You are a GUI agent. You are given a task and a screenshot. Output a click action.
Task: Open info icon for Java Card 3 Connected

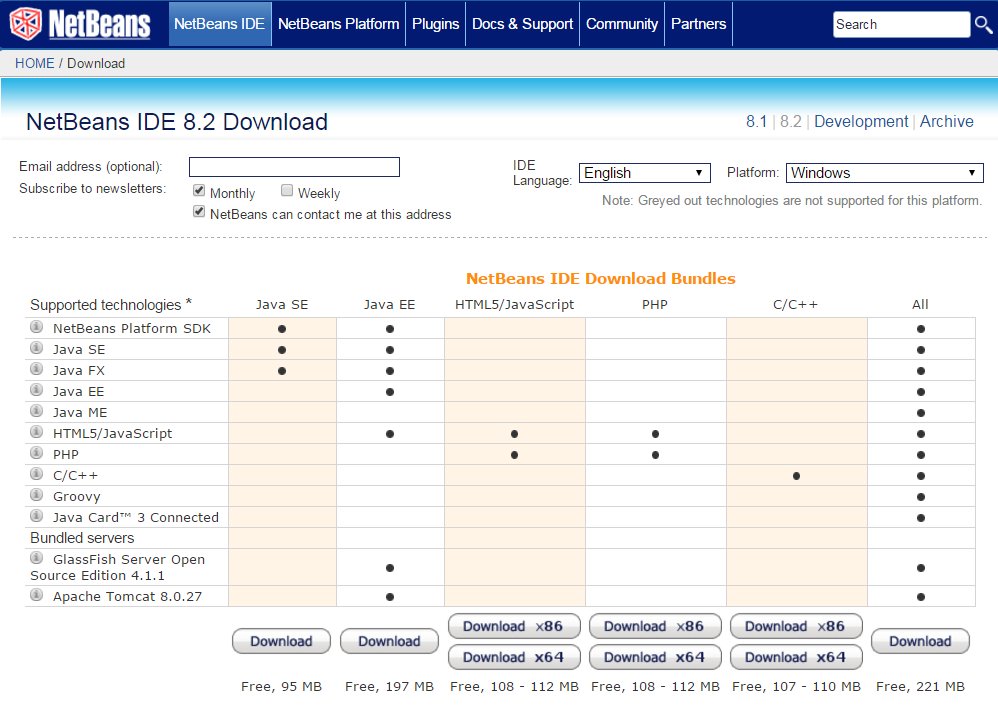coord(37,516)
